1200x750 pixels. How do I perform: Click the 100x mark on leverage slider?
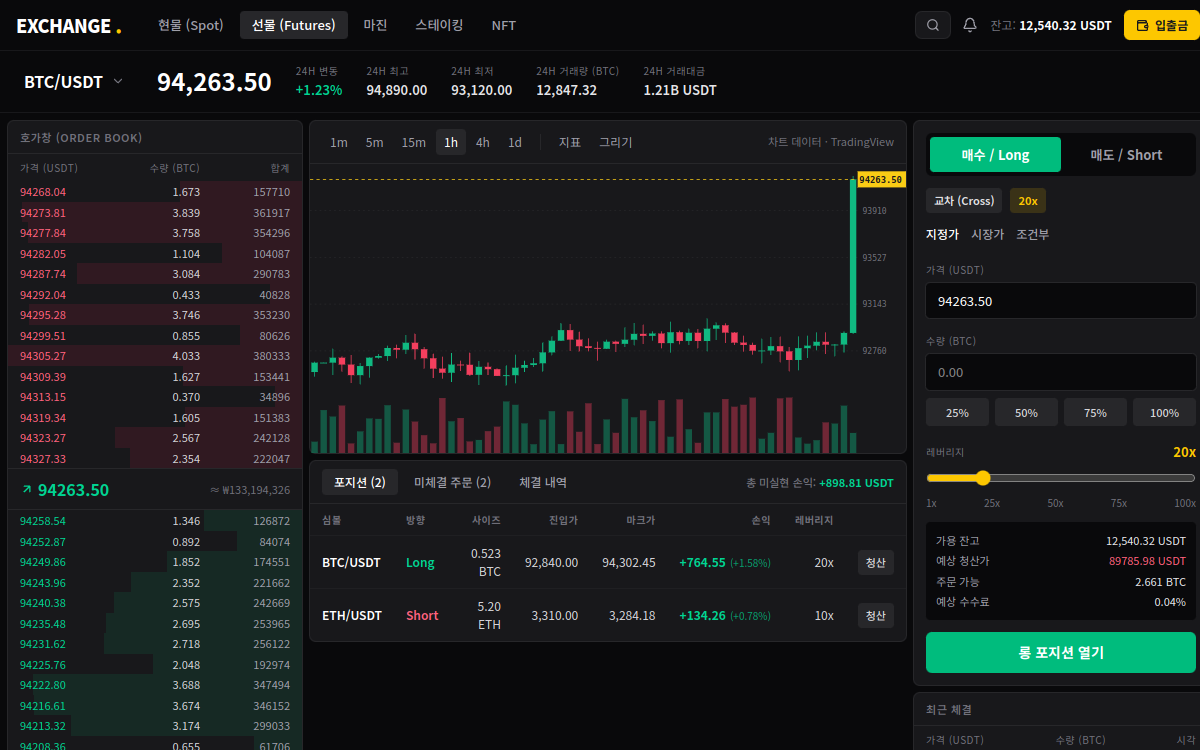1185,503
